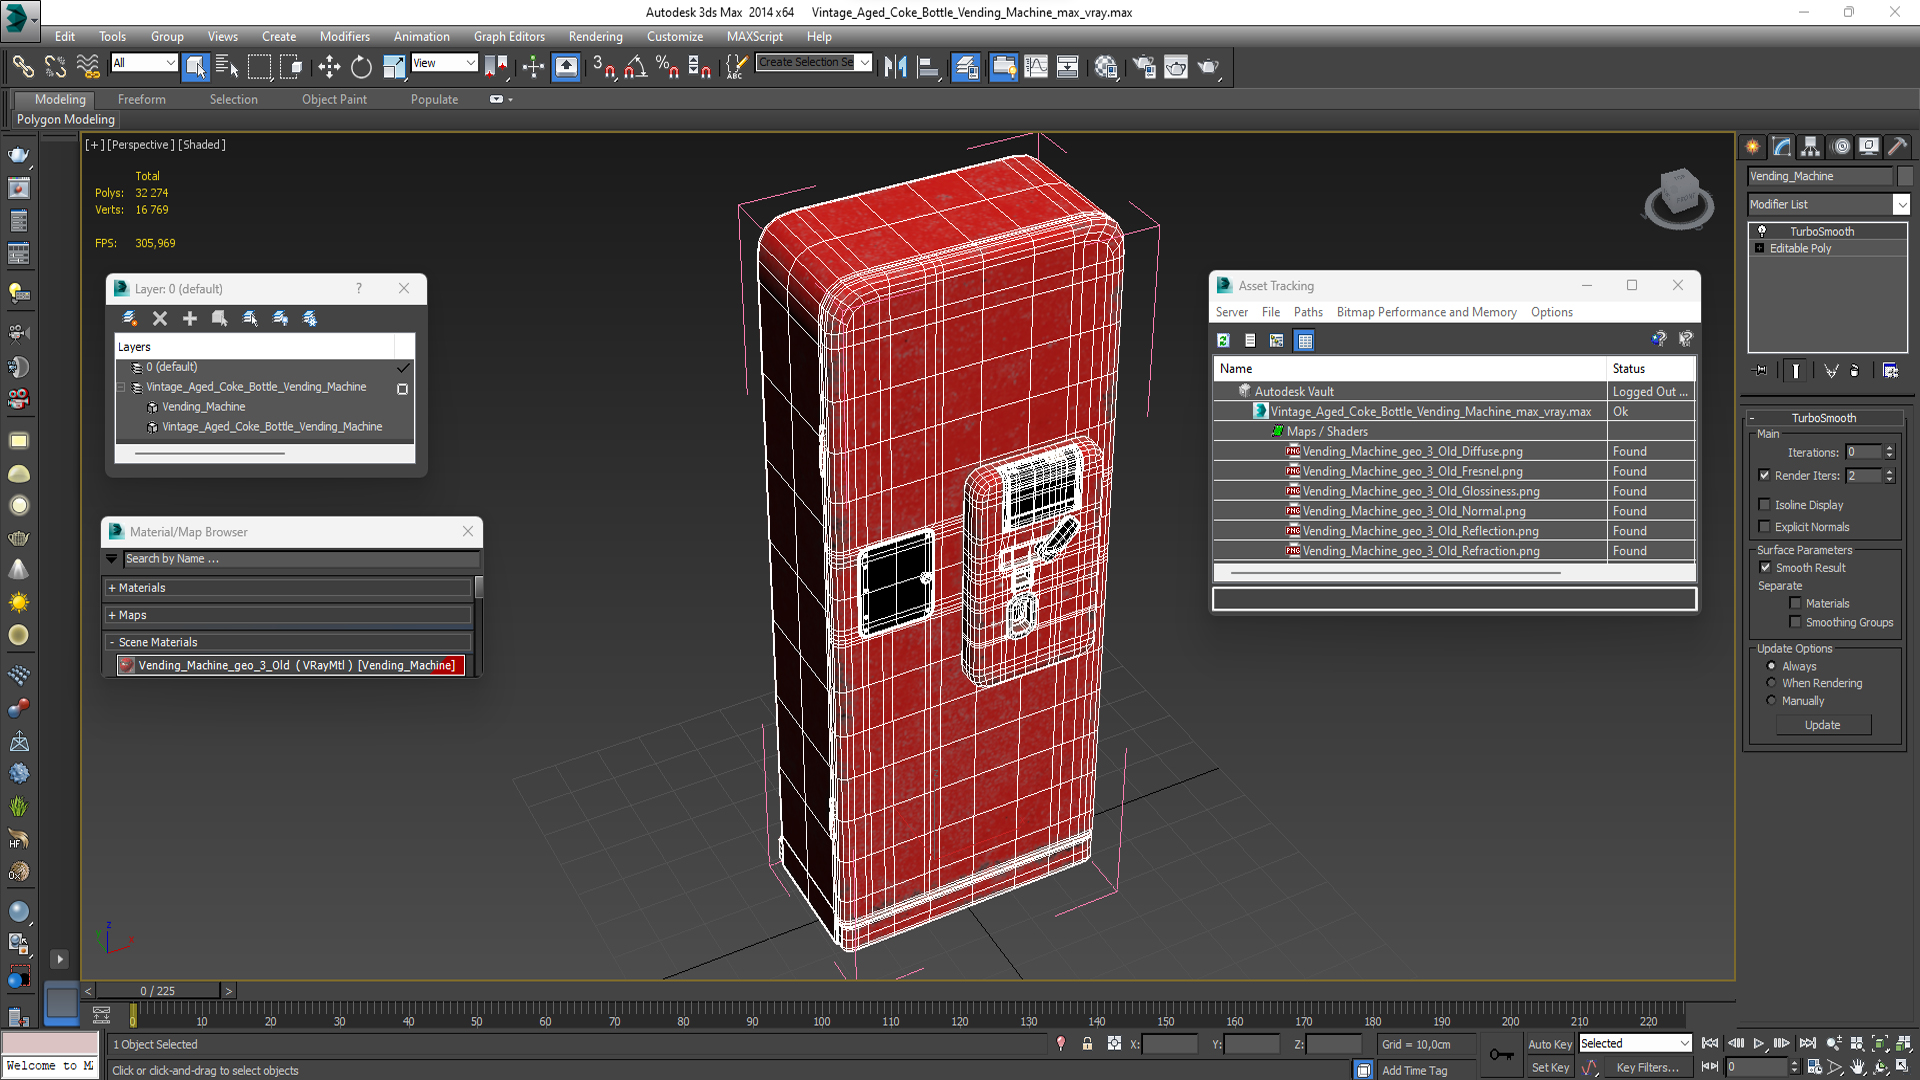Screen dimensions: 1920x1080
Task: Click the time slider 0 / 225 handle
Action: (158, 991)
